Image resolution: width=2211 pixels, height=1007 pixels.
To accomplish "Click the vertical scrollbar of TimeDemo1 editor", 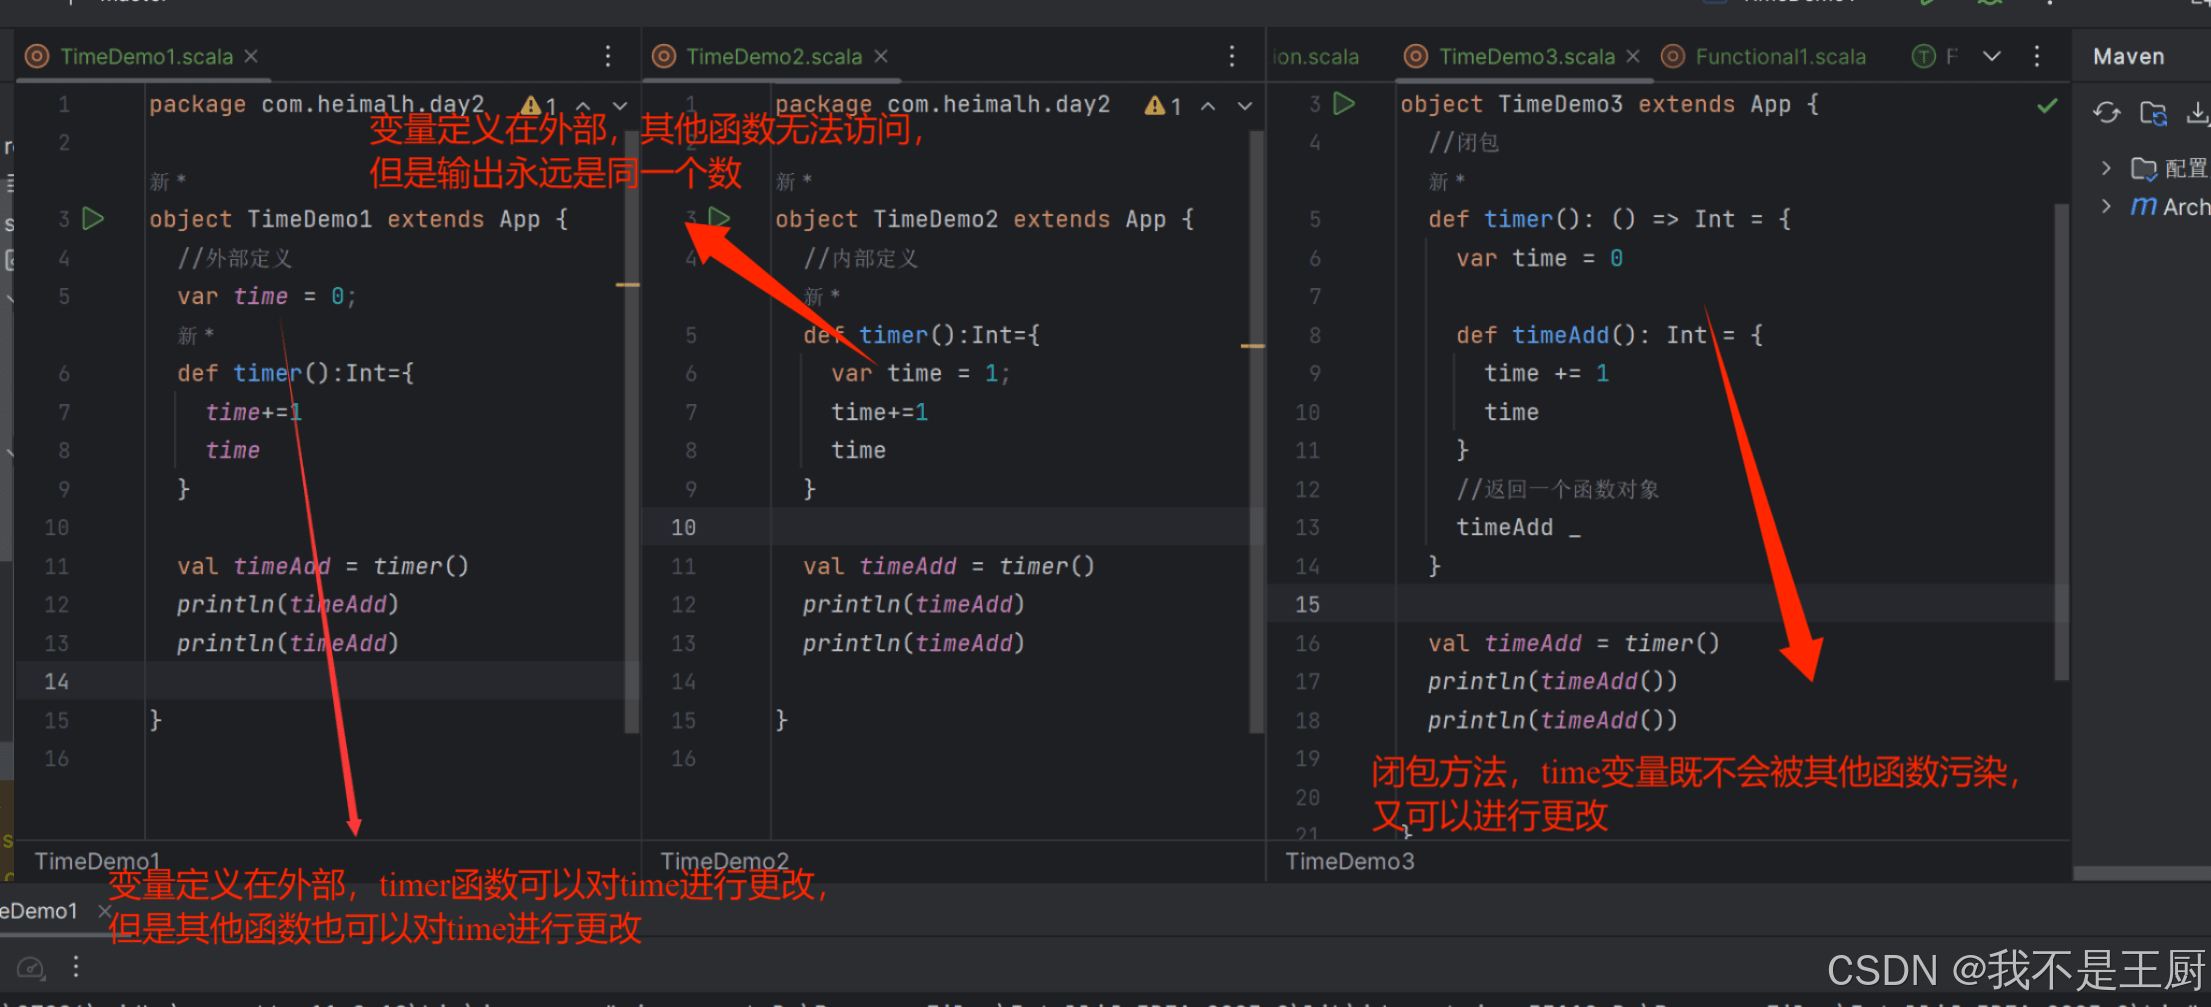I will pyautogui.click(x=631, y=430).
